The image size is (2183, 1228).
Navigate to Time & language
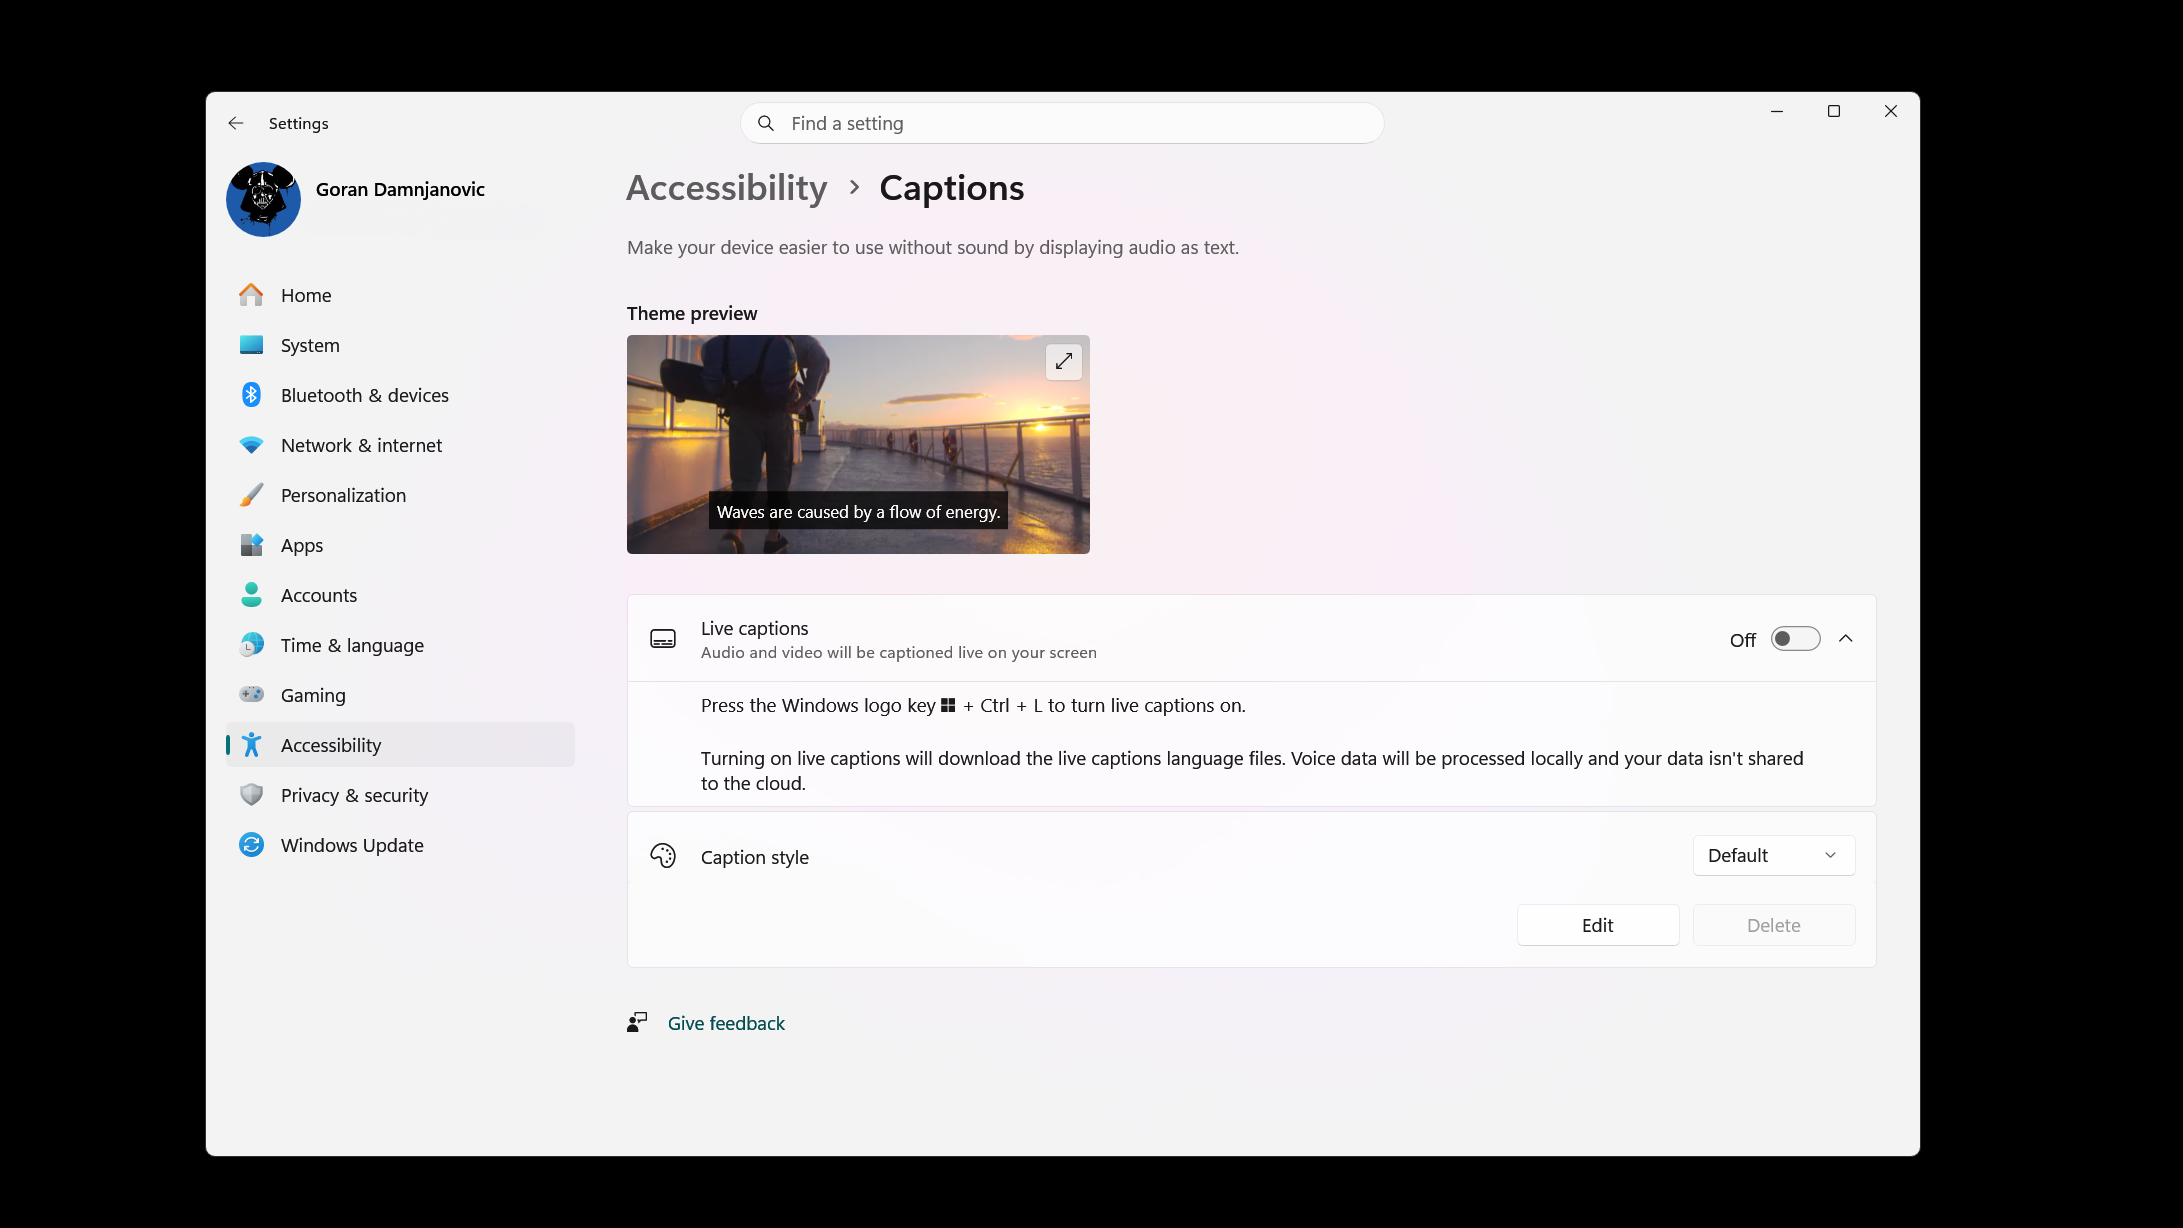tap(400, 645)
